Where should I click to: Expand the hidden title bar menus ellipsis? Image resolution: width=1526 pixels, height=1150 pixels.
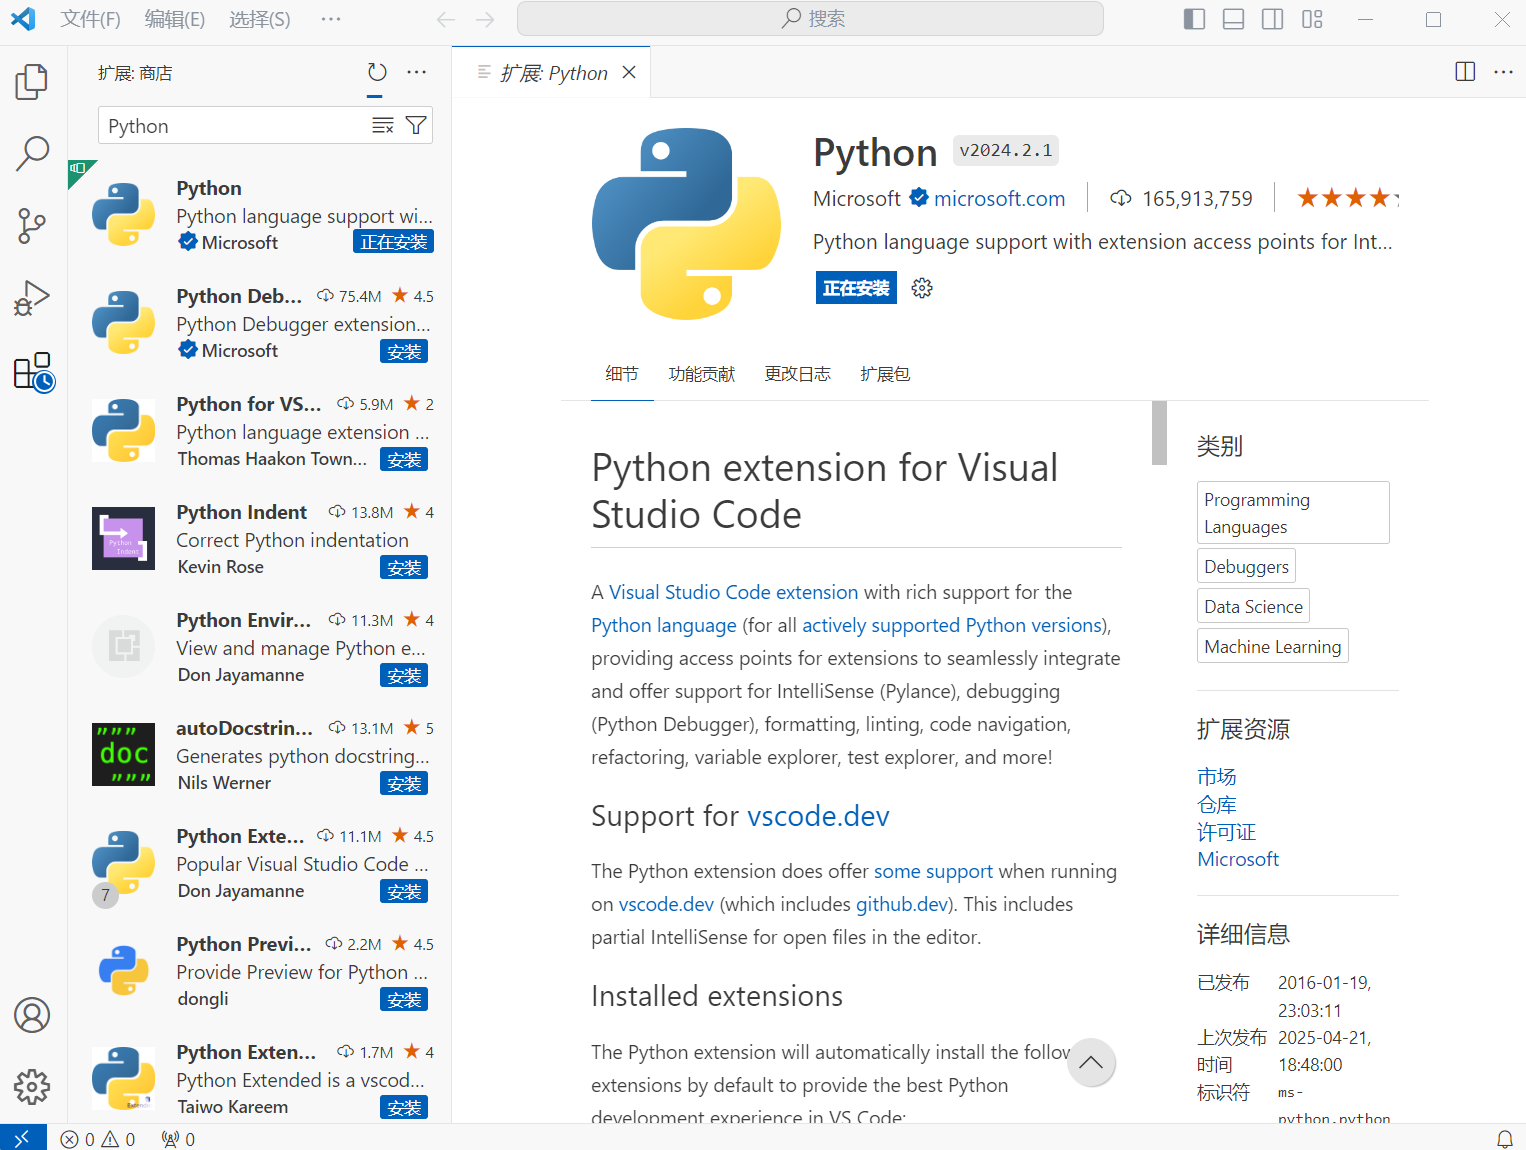pos(331,19)
